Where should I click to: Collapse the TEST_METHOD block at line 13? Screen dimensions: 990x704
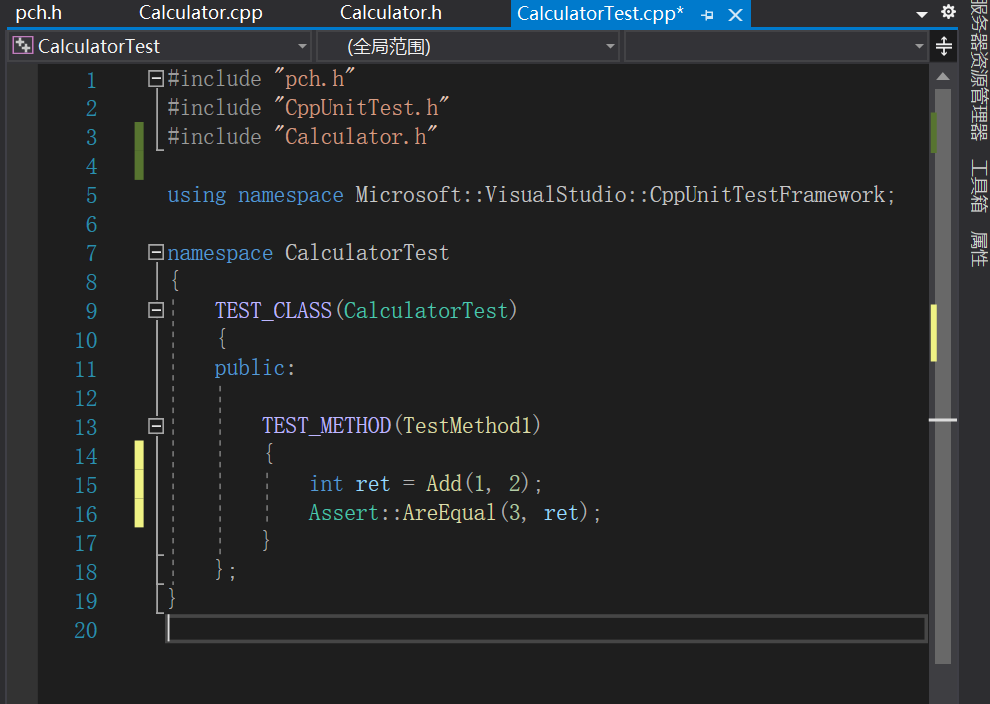click(x=155, y=426)
